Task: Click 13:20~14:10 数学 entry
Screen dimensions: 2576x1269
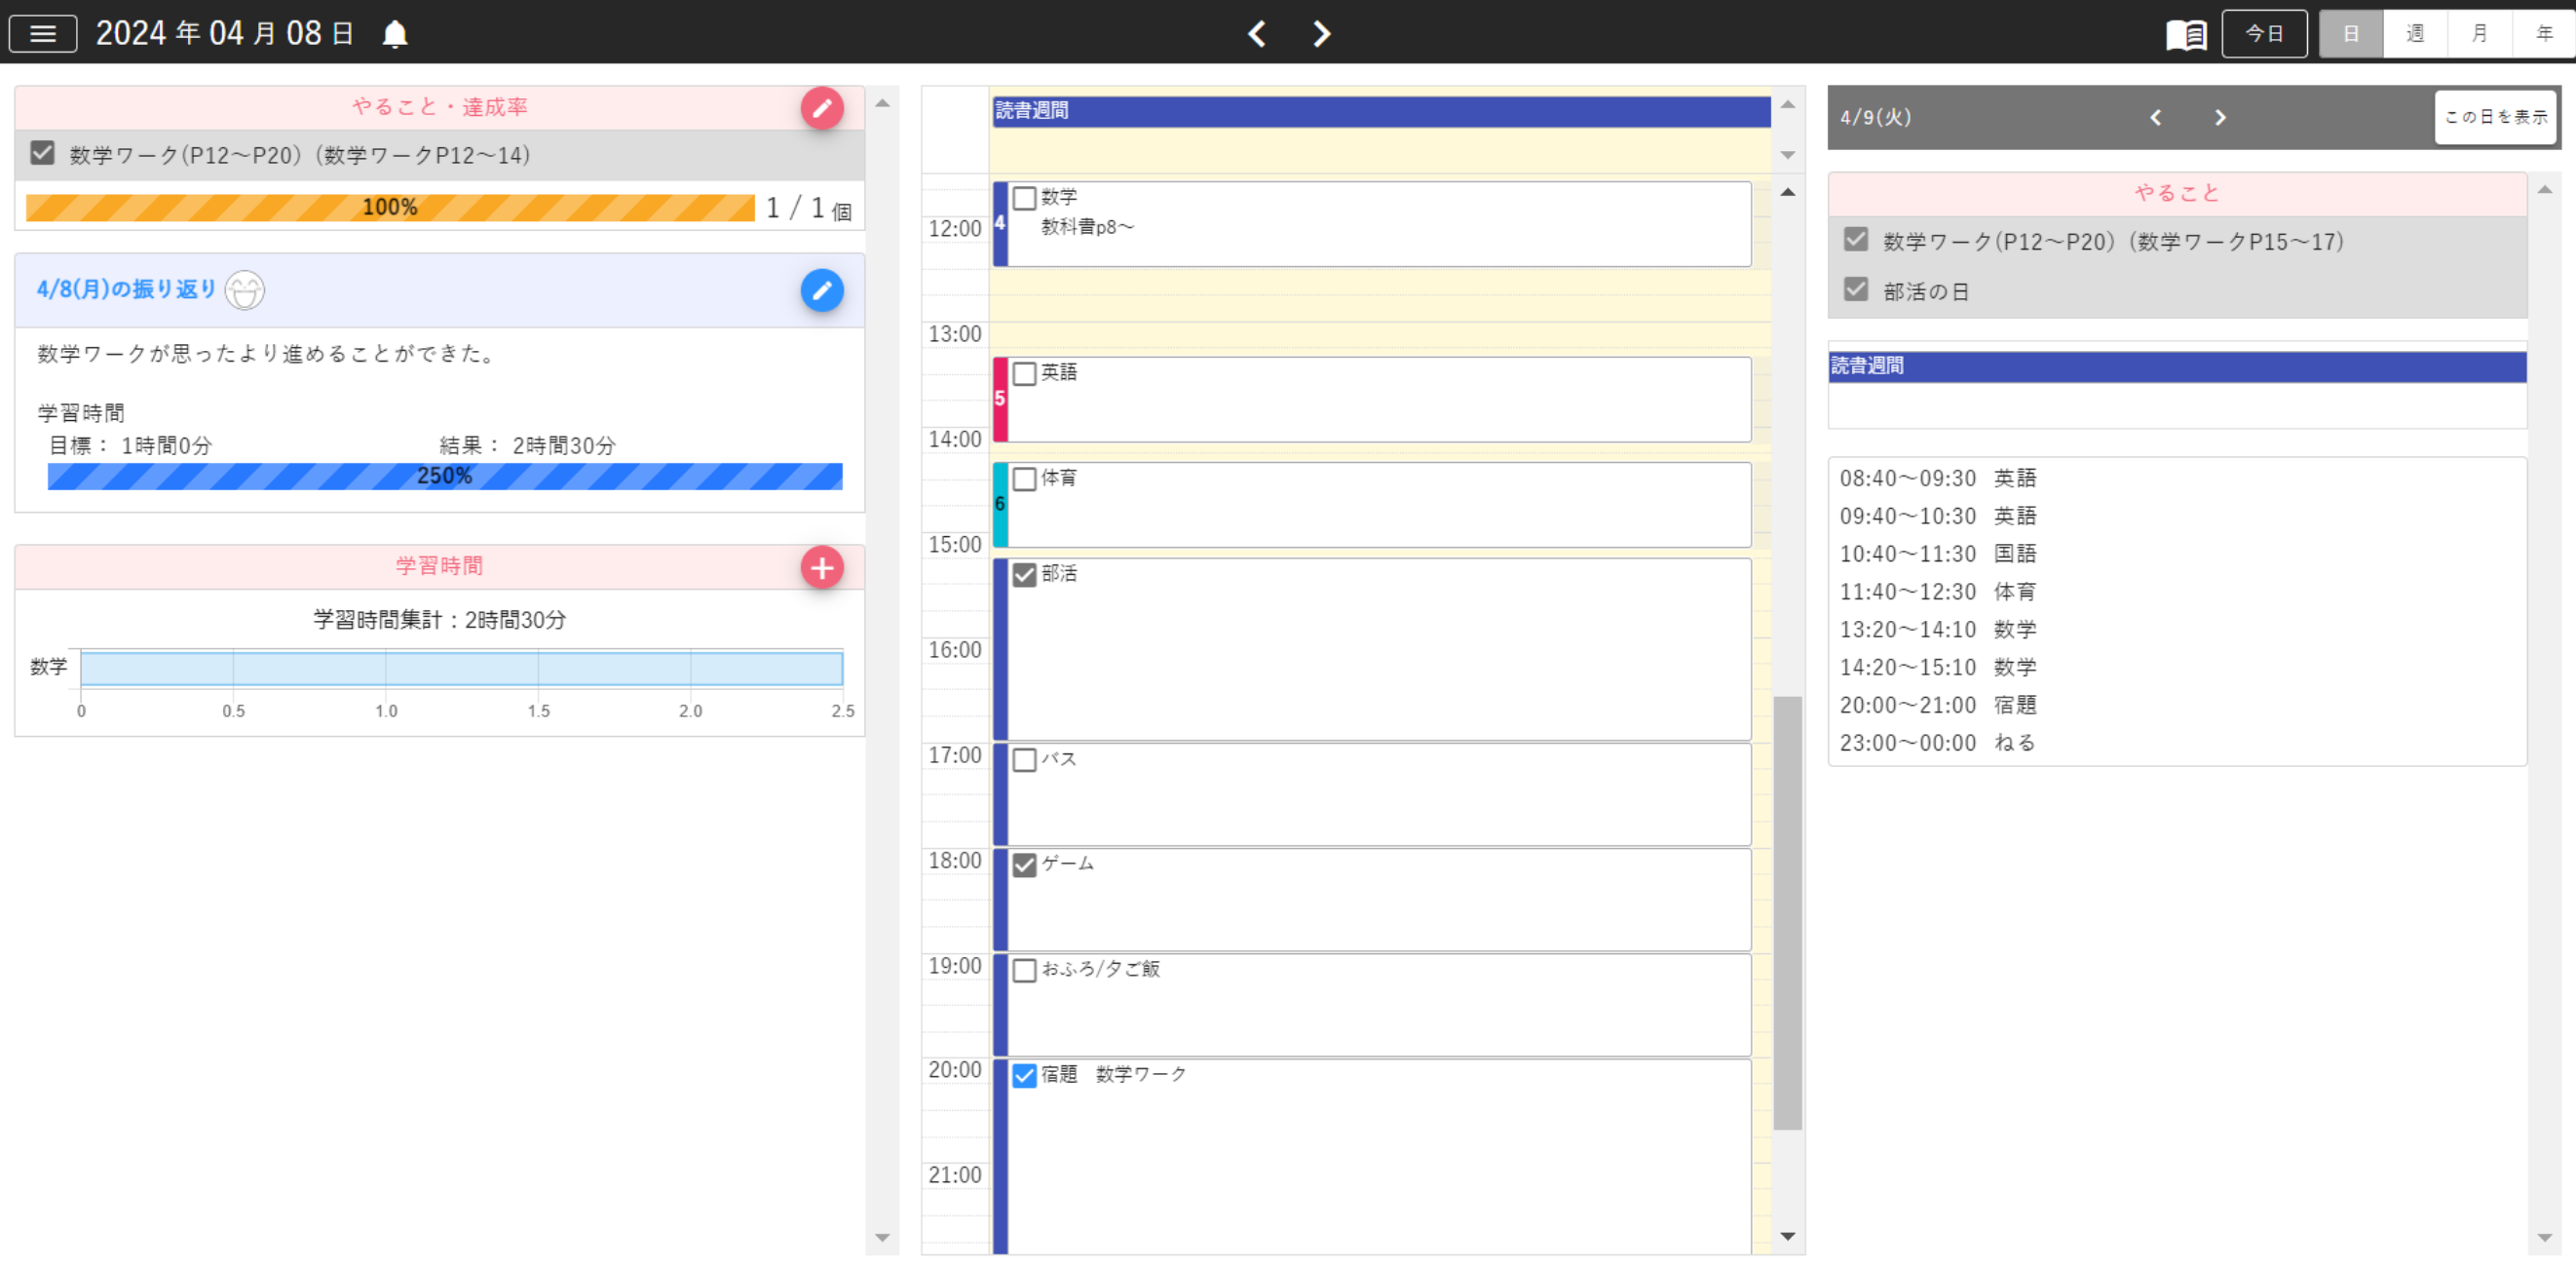Action: click(x=1938, y=631)
